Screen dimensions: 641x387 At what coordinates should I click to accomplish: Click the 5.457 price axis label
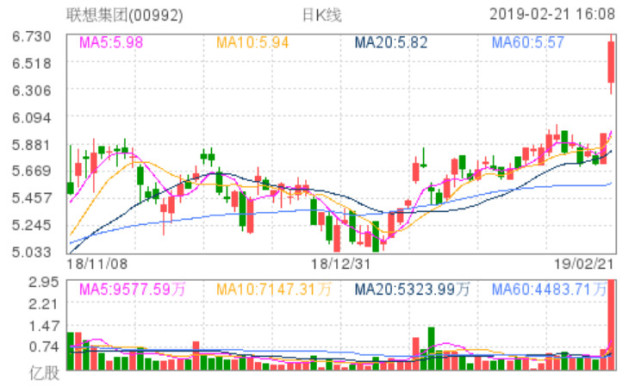(x=32, y=198)
